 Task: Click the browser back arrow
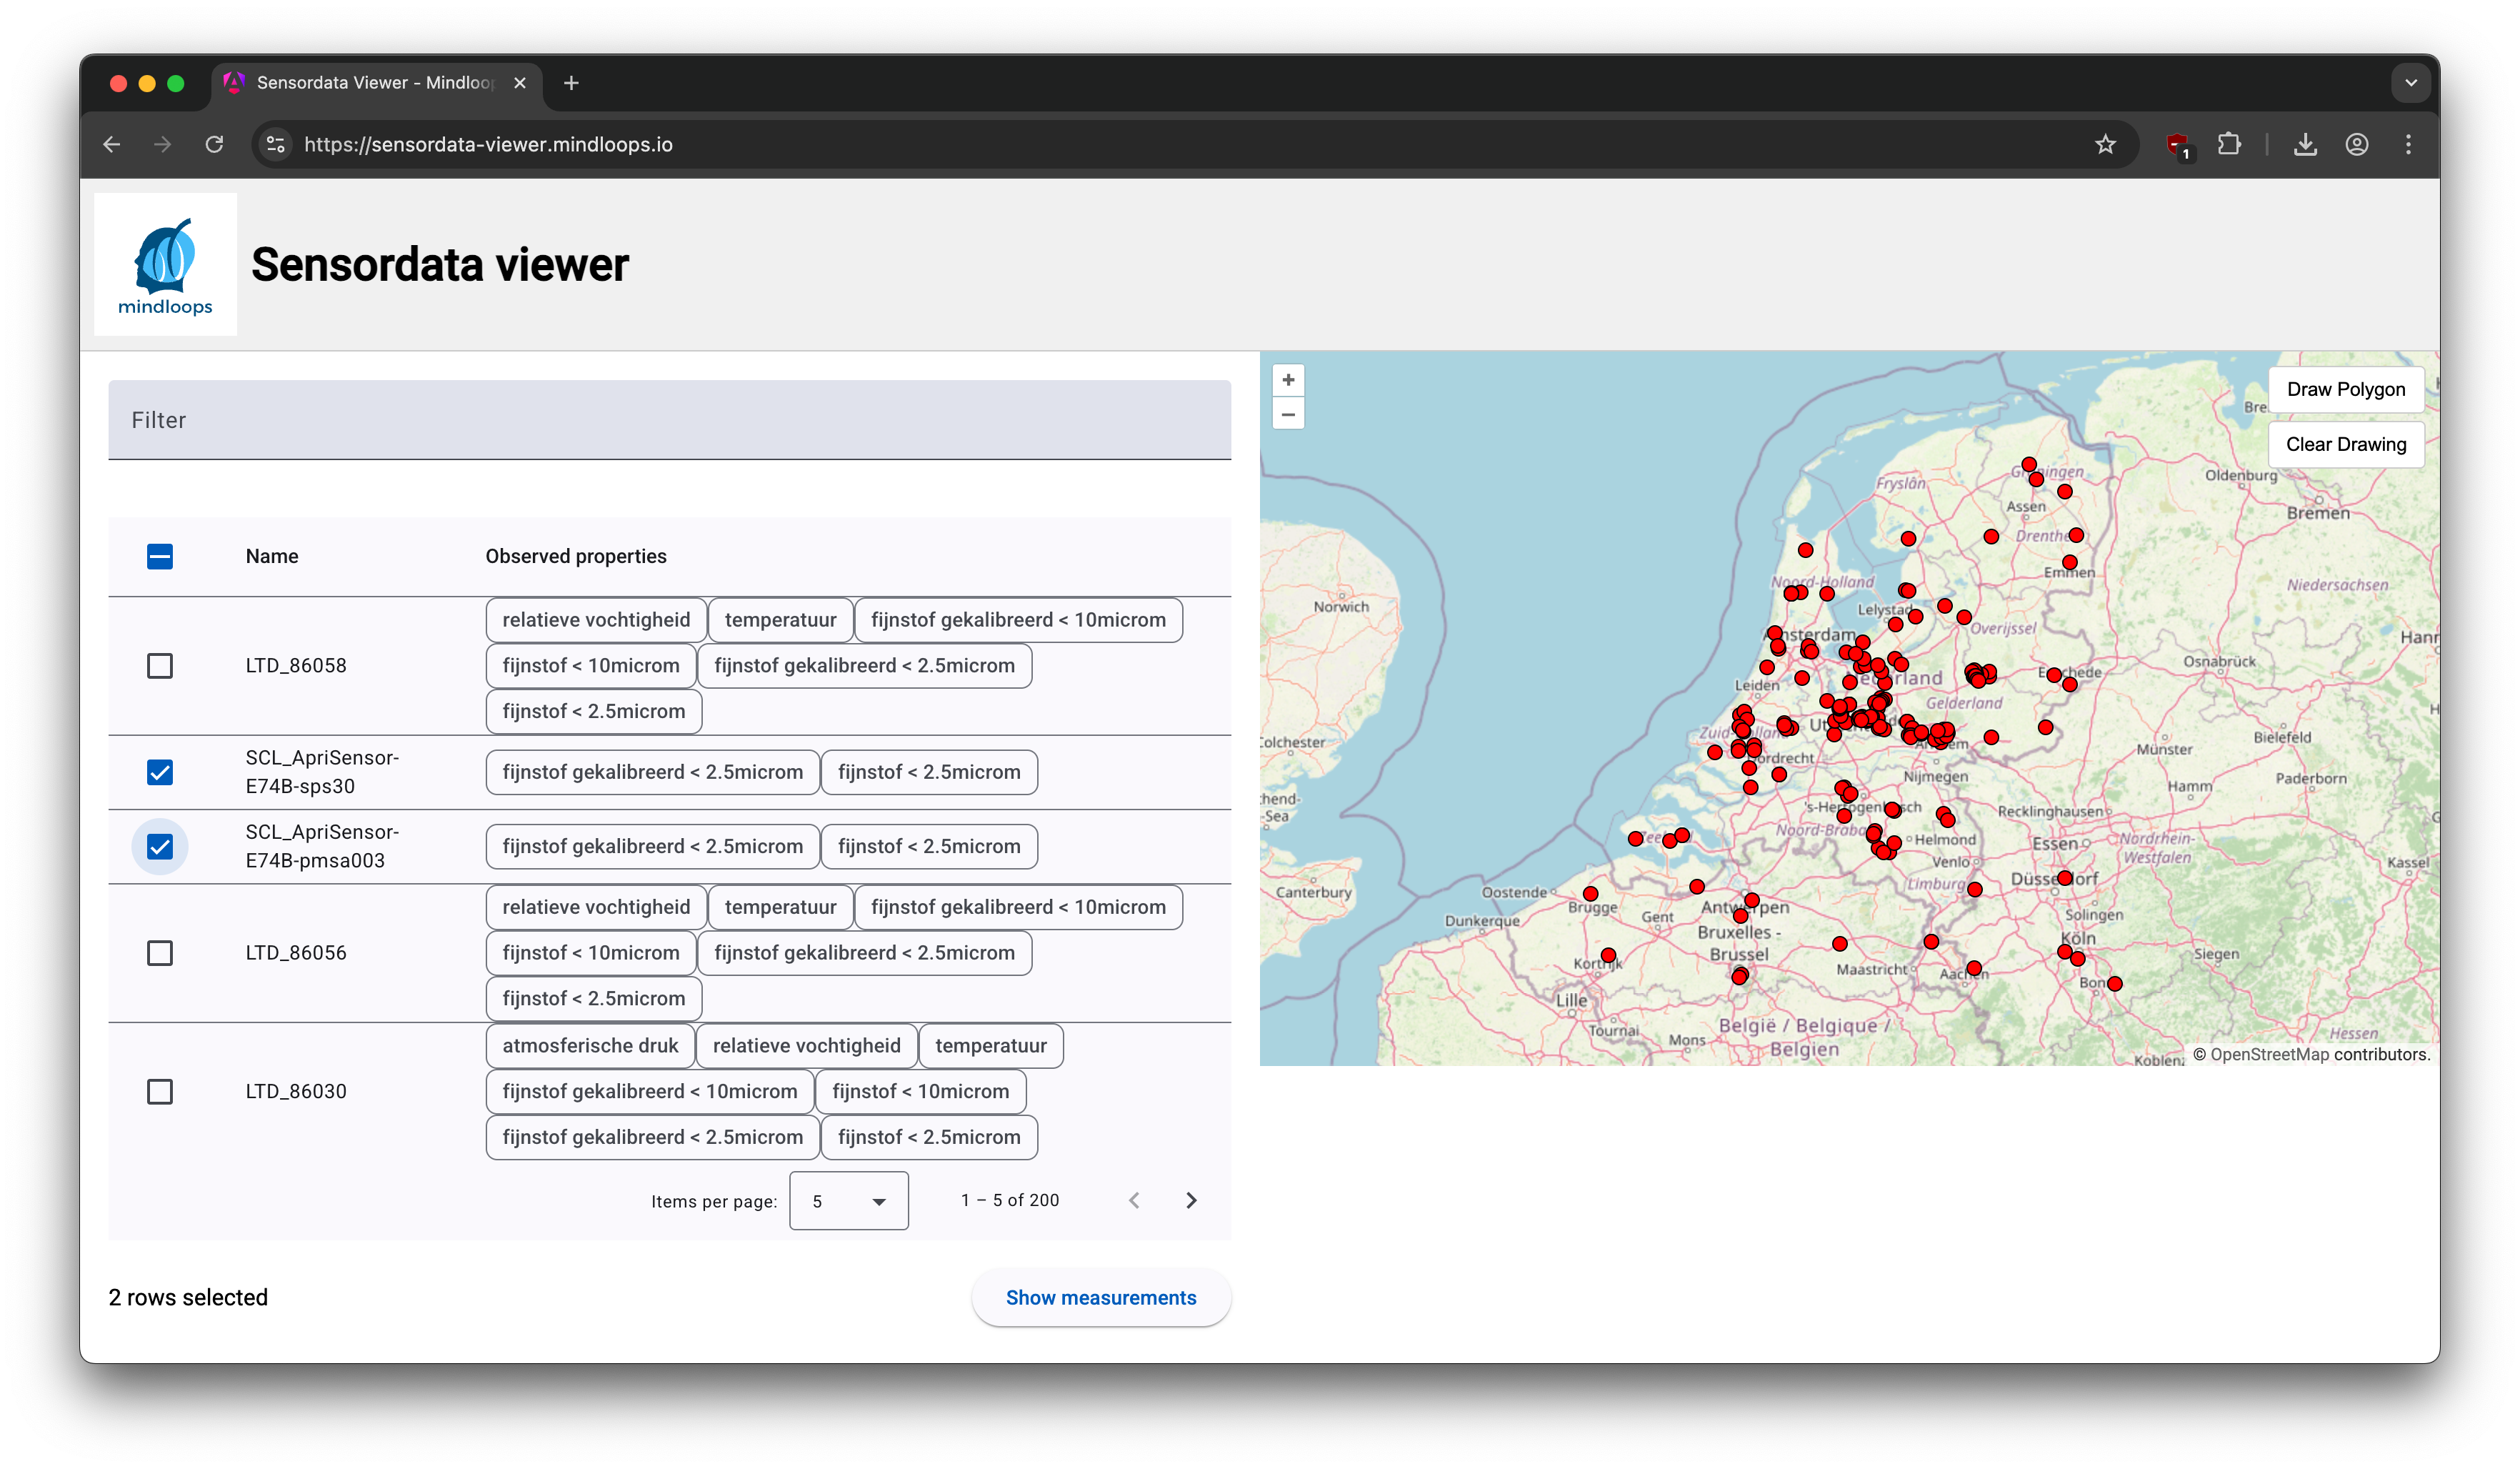click(112, 144)
